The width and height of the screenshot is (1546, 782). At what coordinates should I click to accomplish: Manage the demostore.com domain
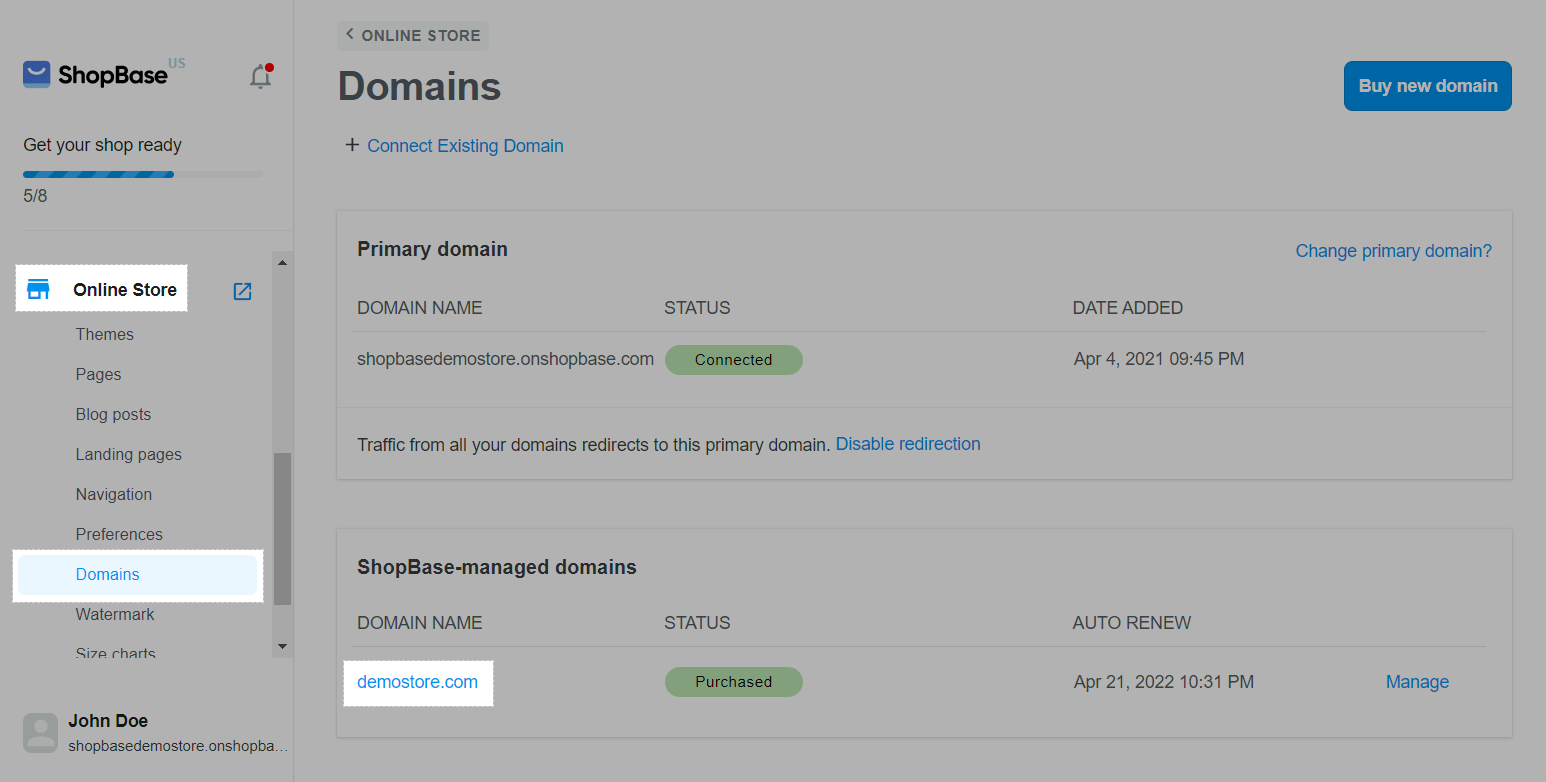1416,682
